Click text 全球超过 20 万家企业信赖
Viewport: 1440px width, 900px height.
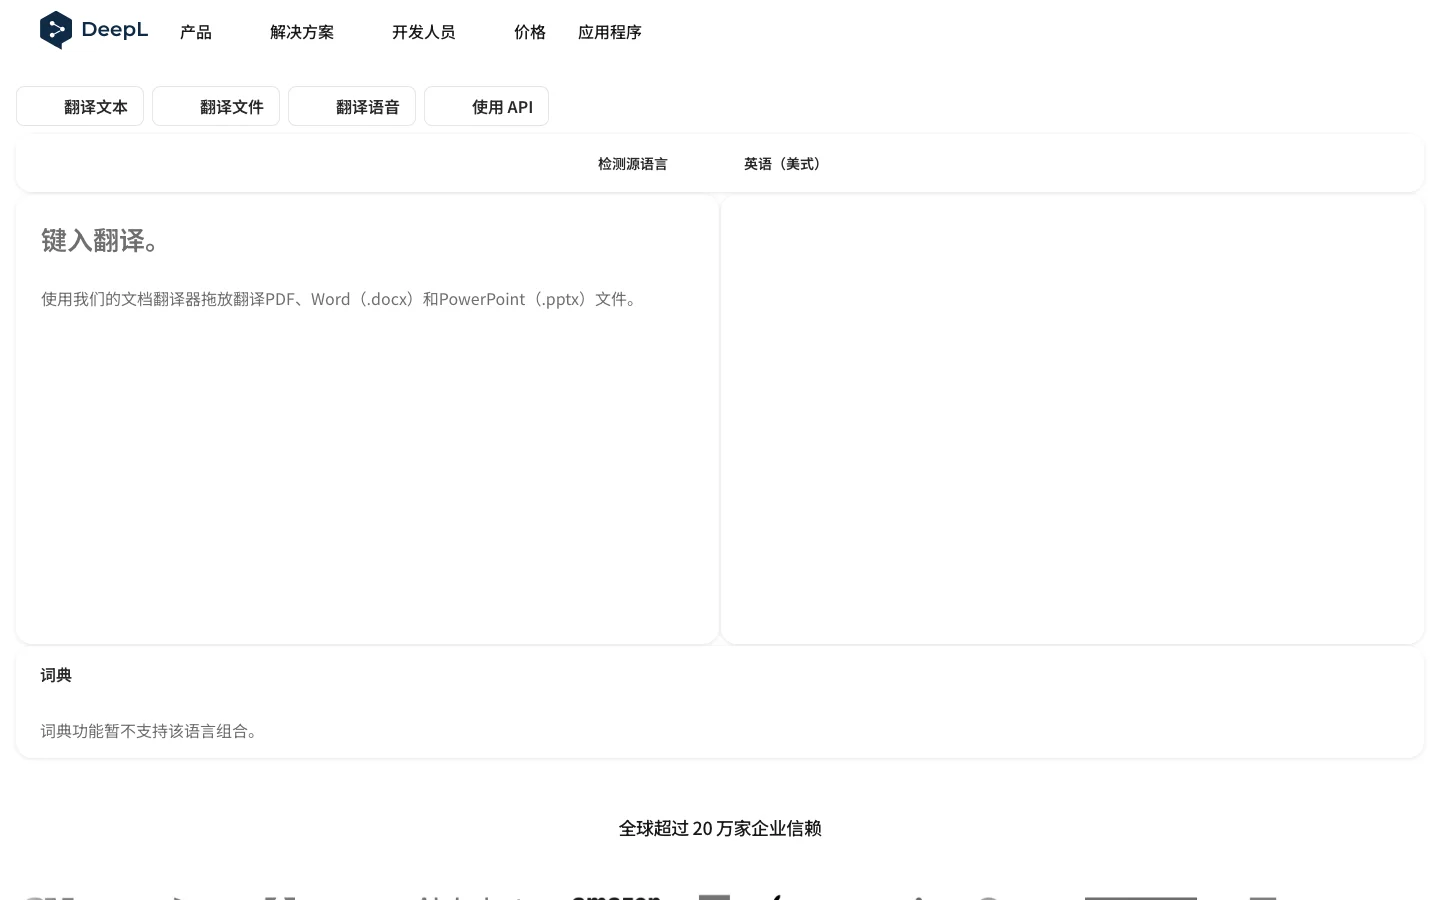pyautogui.click(x=720, y=828)
